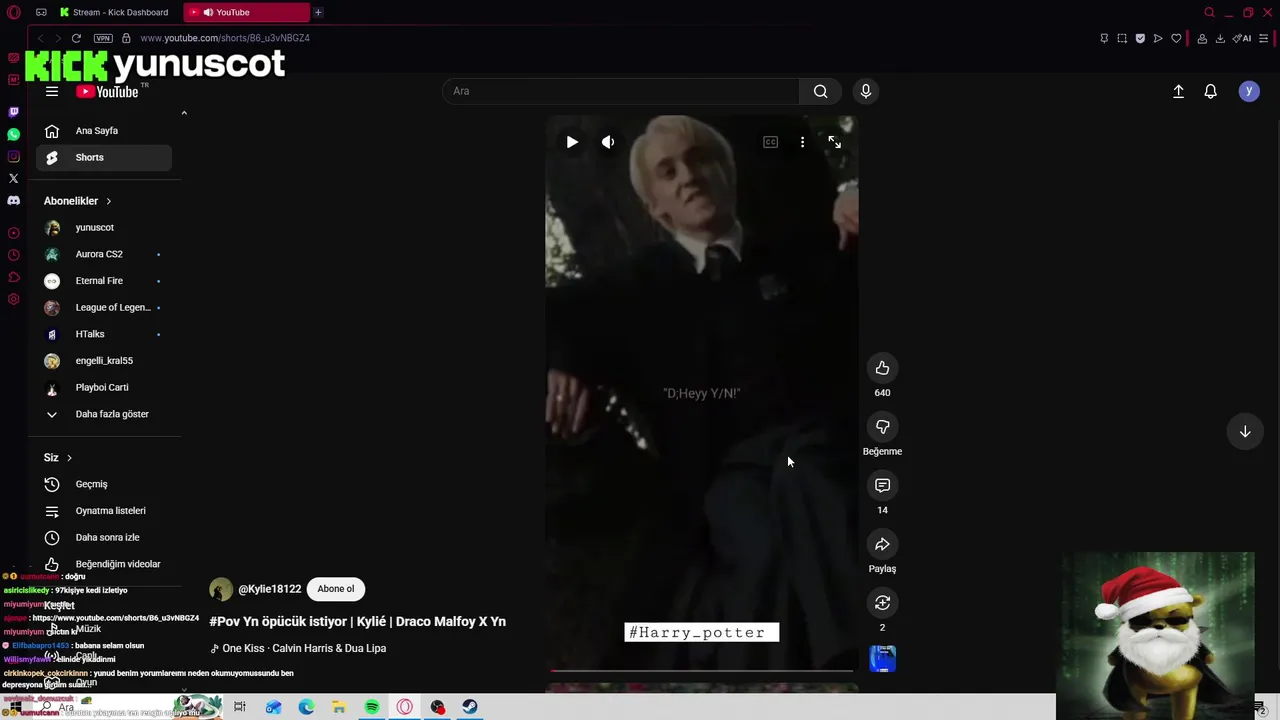Screen dimensions: 1280x720
Task: Expand Daha fazla göster subscriptions
Action: pos(104,414)
